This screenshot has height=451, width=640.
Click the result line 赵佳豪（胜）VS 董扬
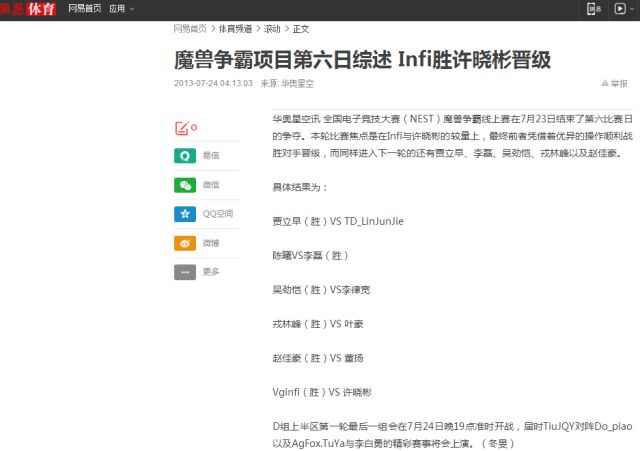[318, 358]
